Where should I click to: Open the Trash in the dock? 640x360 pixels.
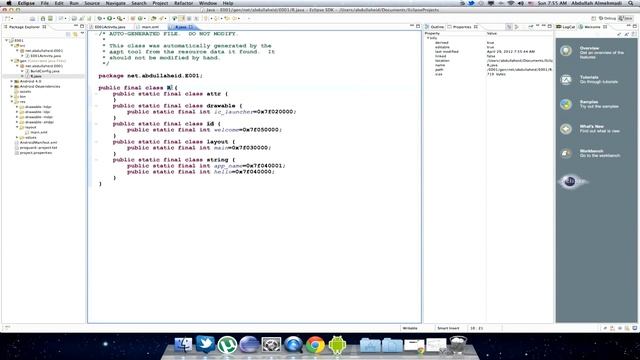[458, 345]
